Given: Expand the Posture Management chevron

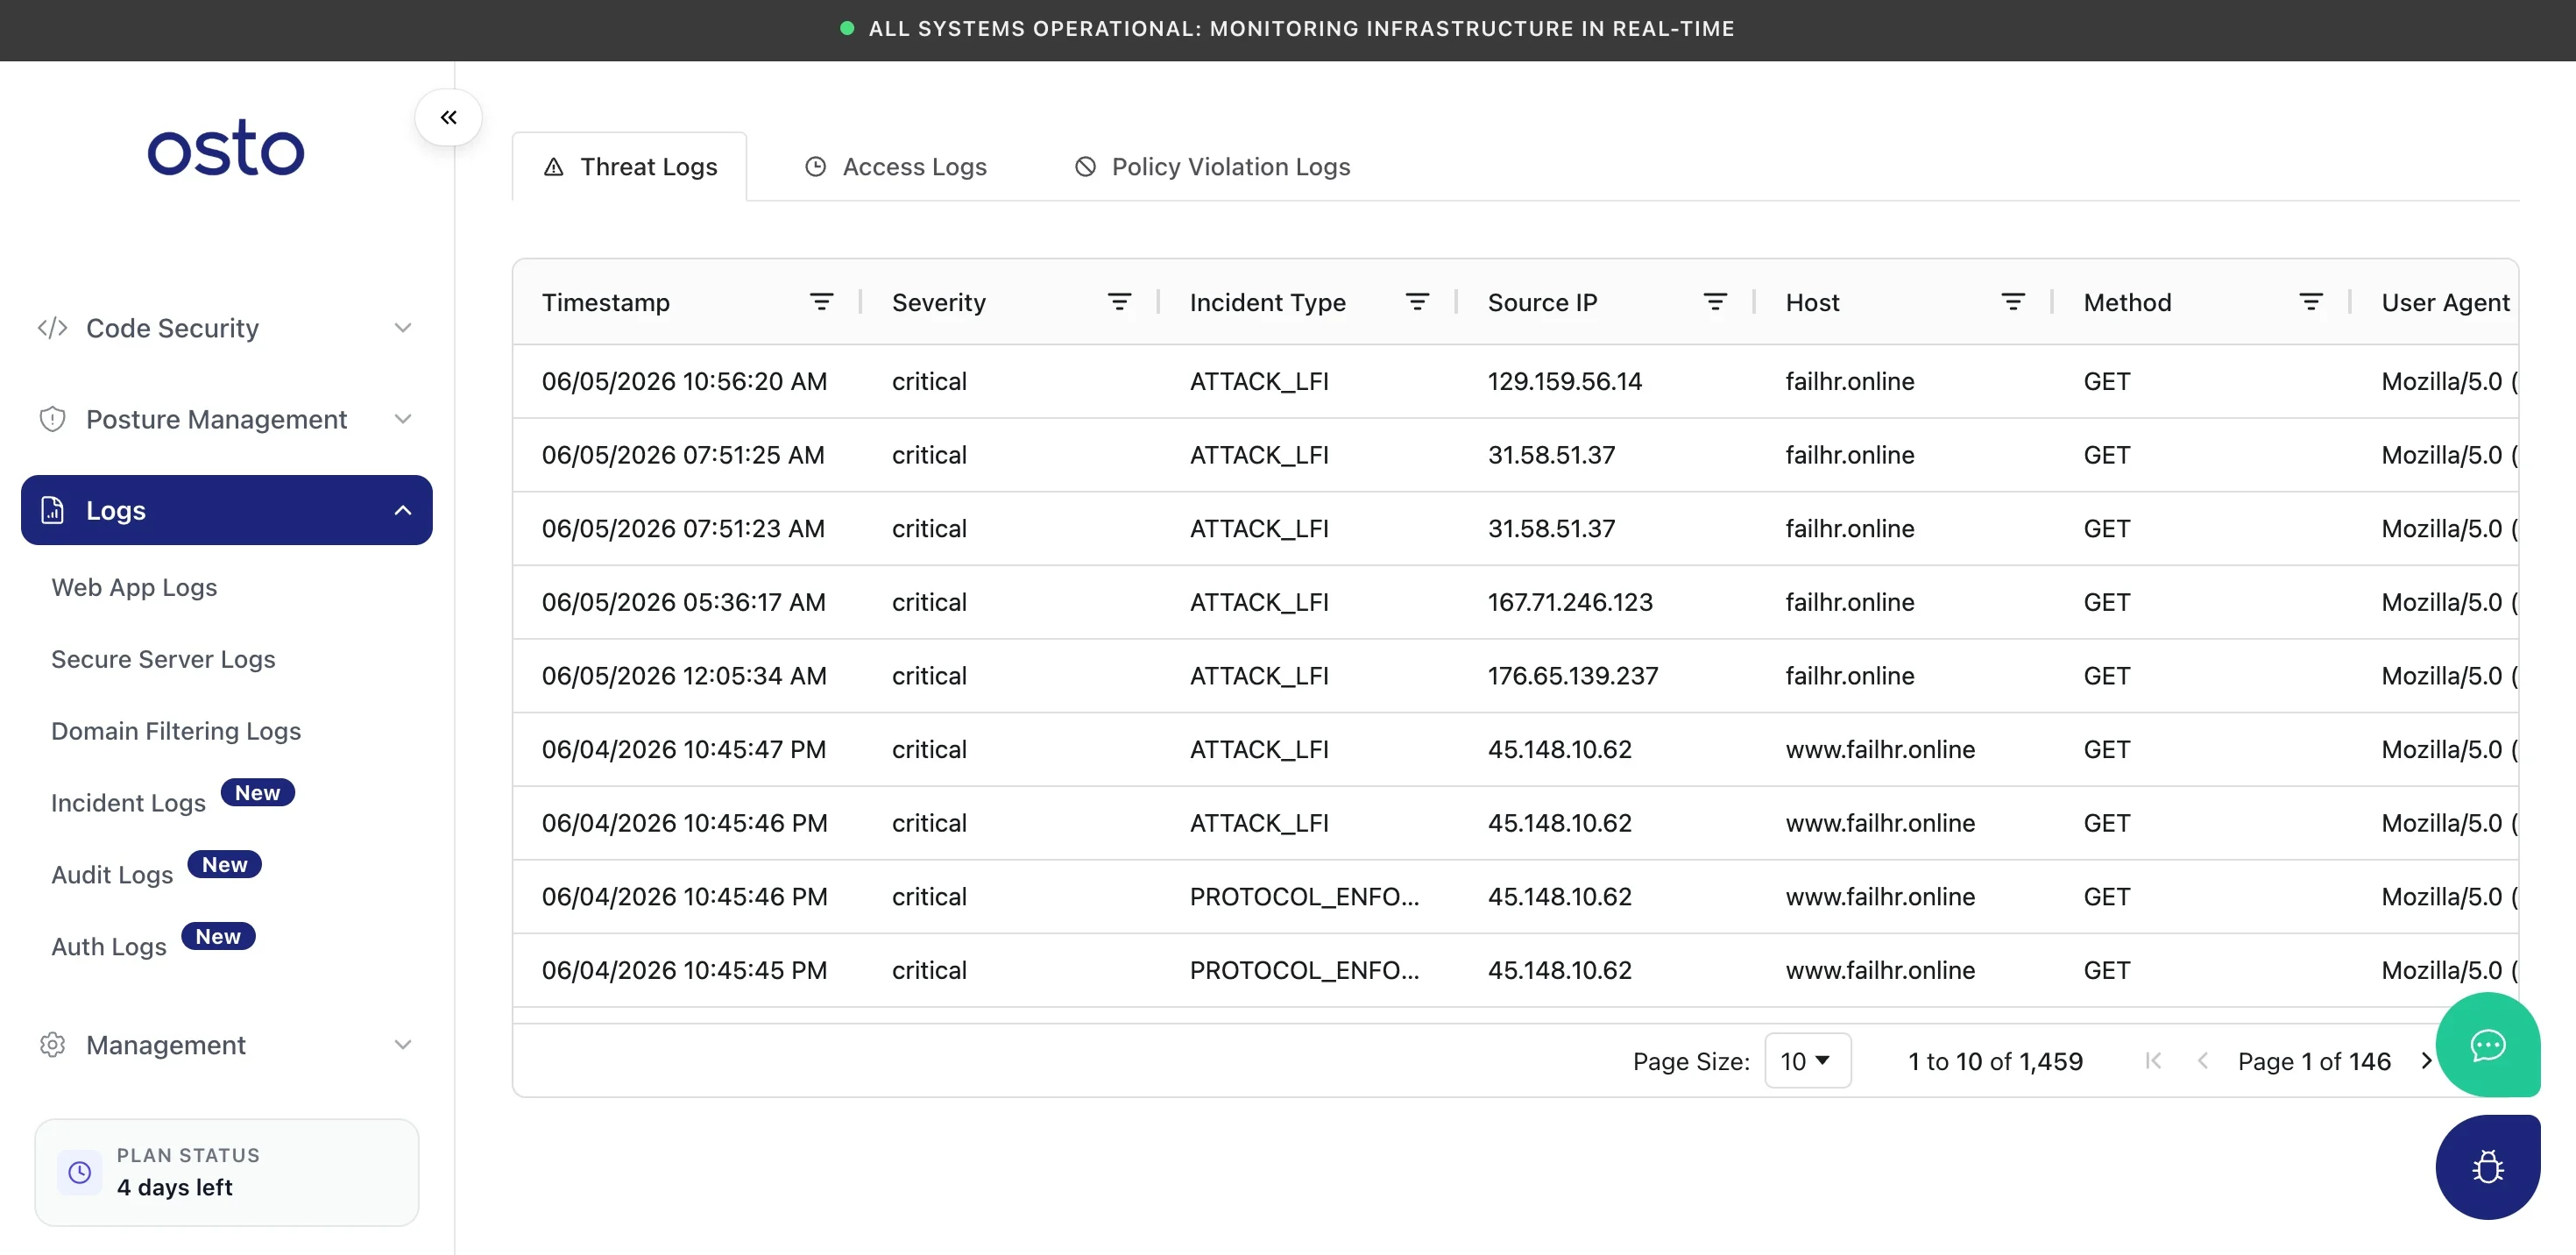Looking at the screenshot, I should point(403,419).
